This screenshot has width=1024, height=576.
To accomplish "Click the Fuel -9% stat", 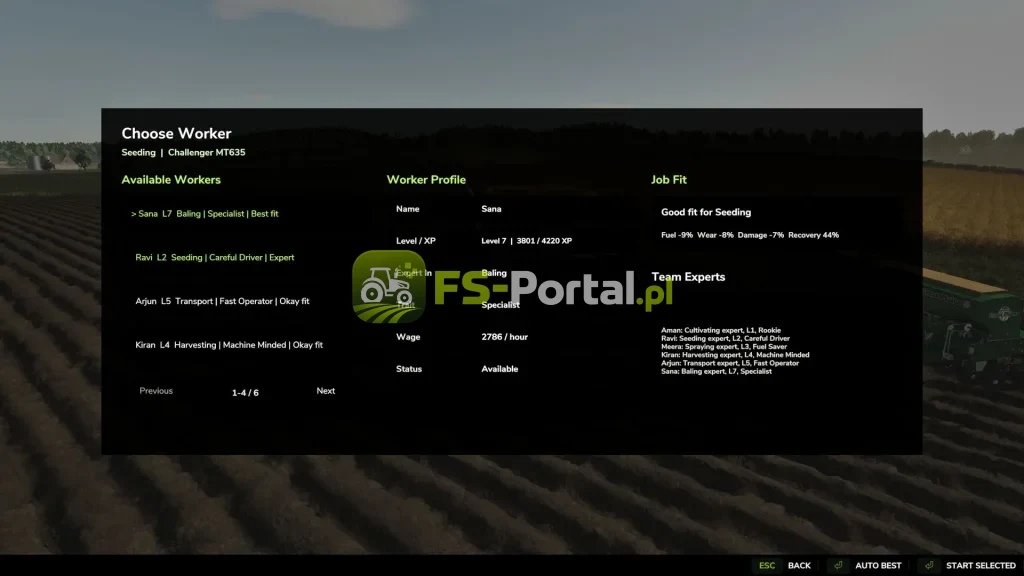I will point(677,235).
